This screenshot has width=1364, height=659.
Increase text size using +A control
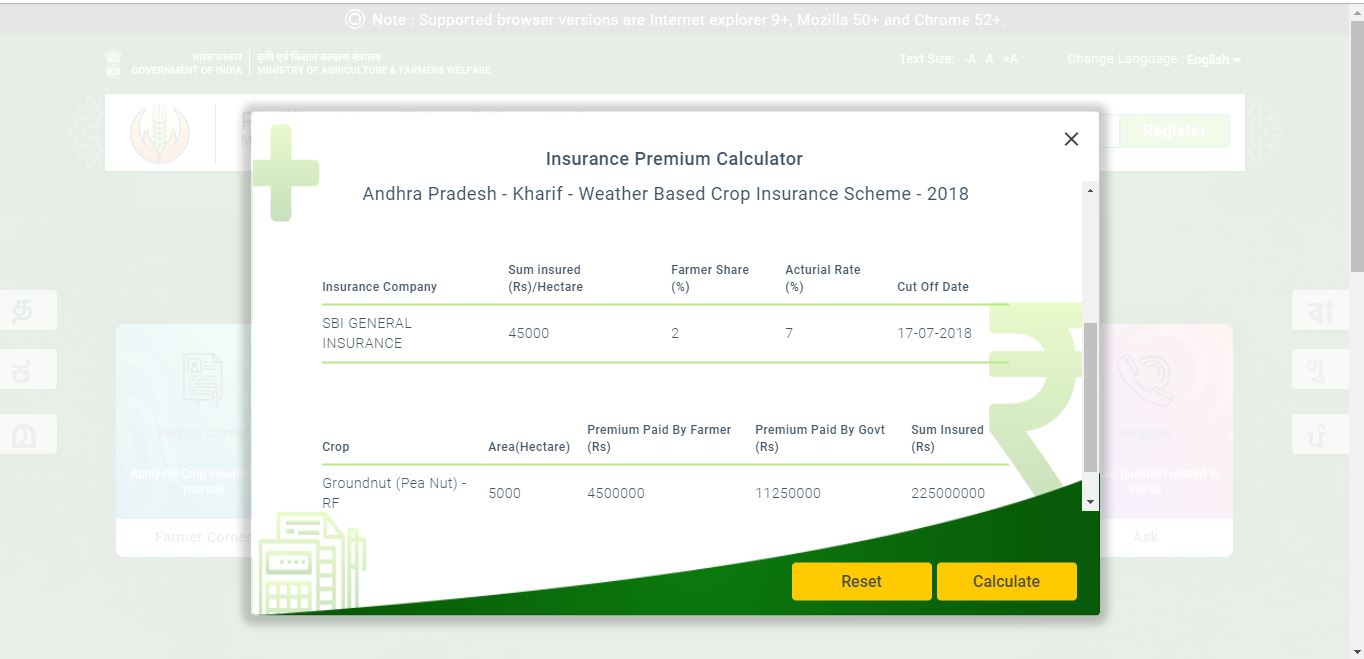[1010, 59]
